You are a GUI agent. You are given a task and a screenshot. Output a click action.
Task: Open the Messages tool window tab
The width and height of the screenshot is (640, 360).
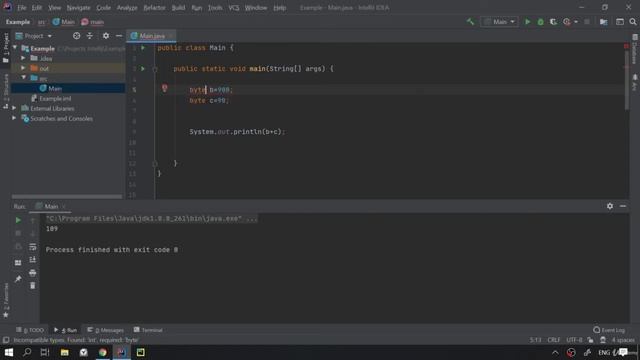(x=105, y=330)
